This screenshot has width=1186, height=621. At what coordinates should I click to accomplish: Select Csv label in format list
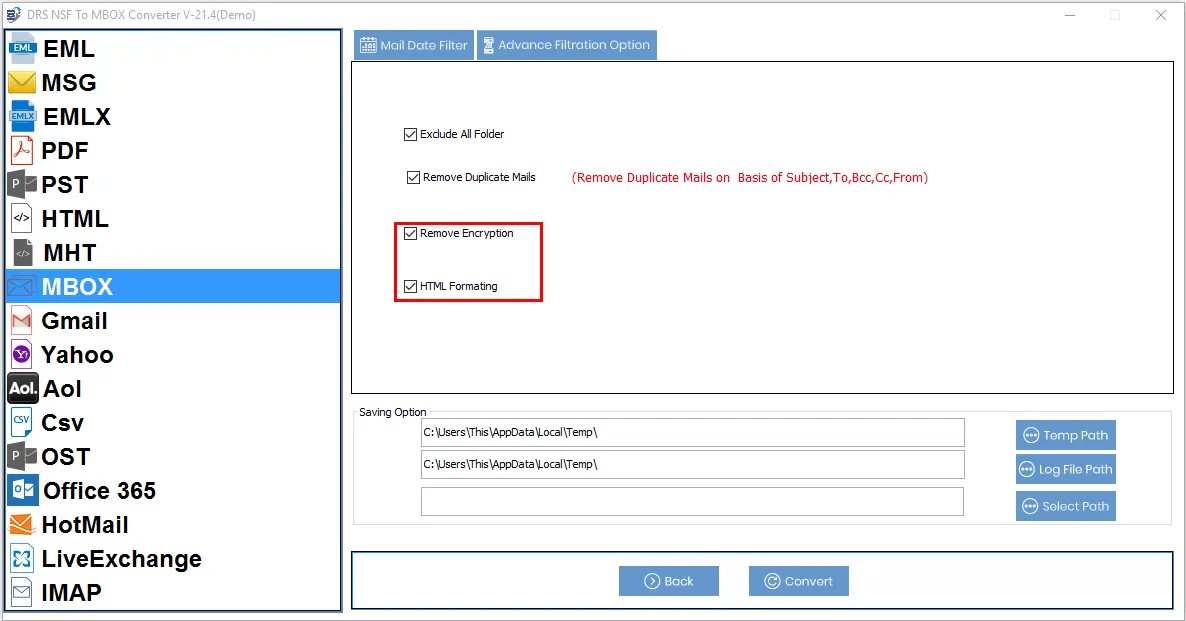[63, 423]
